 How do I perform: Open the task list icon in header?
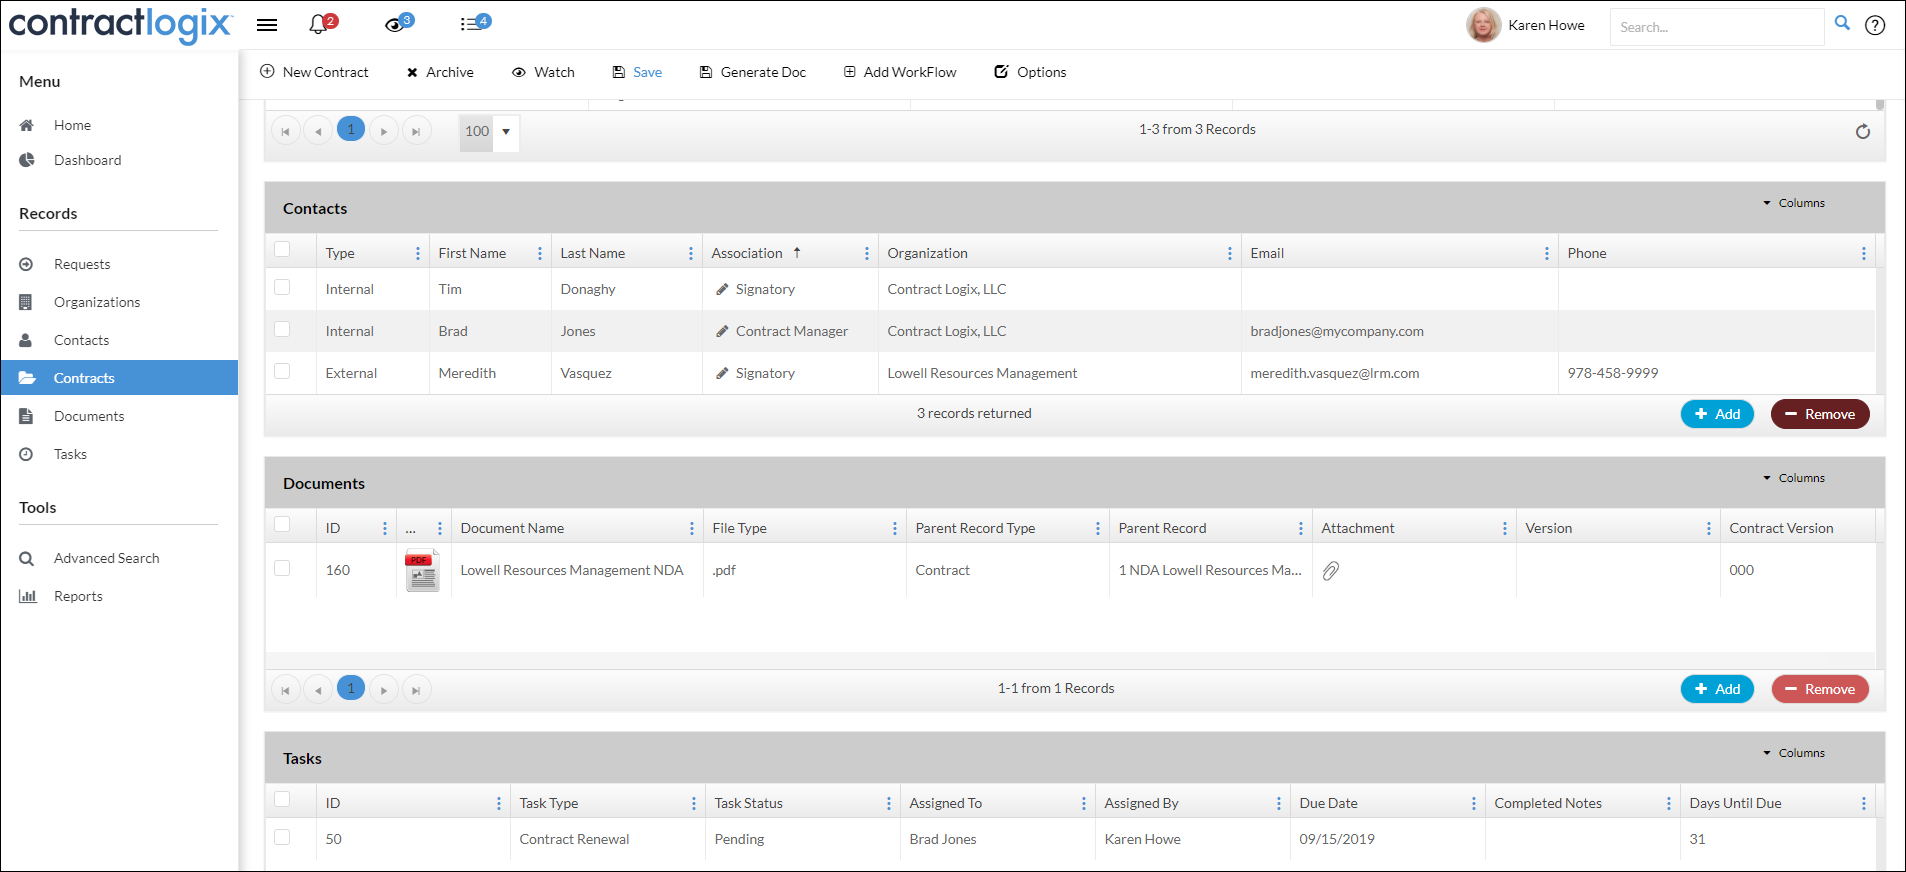tap(470, 24)
